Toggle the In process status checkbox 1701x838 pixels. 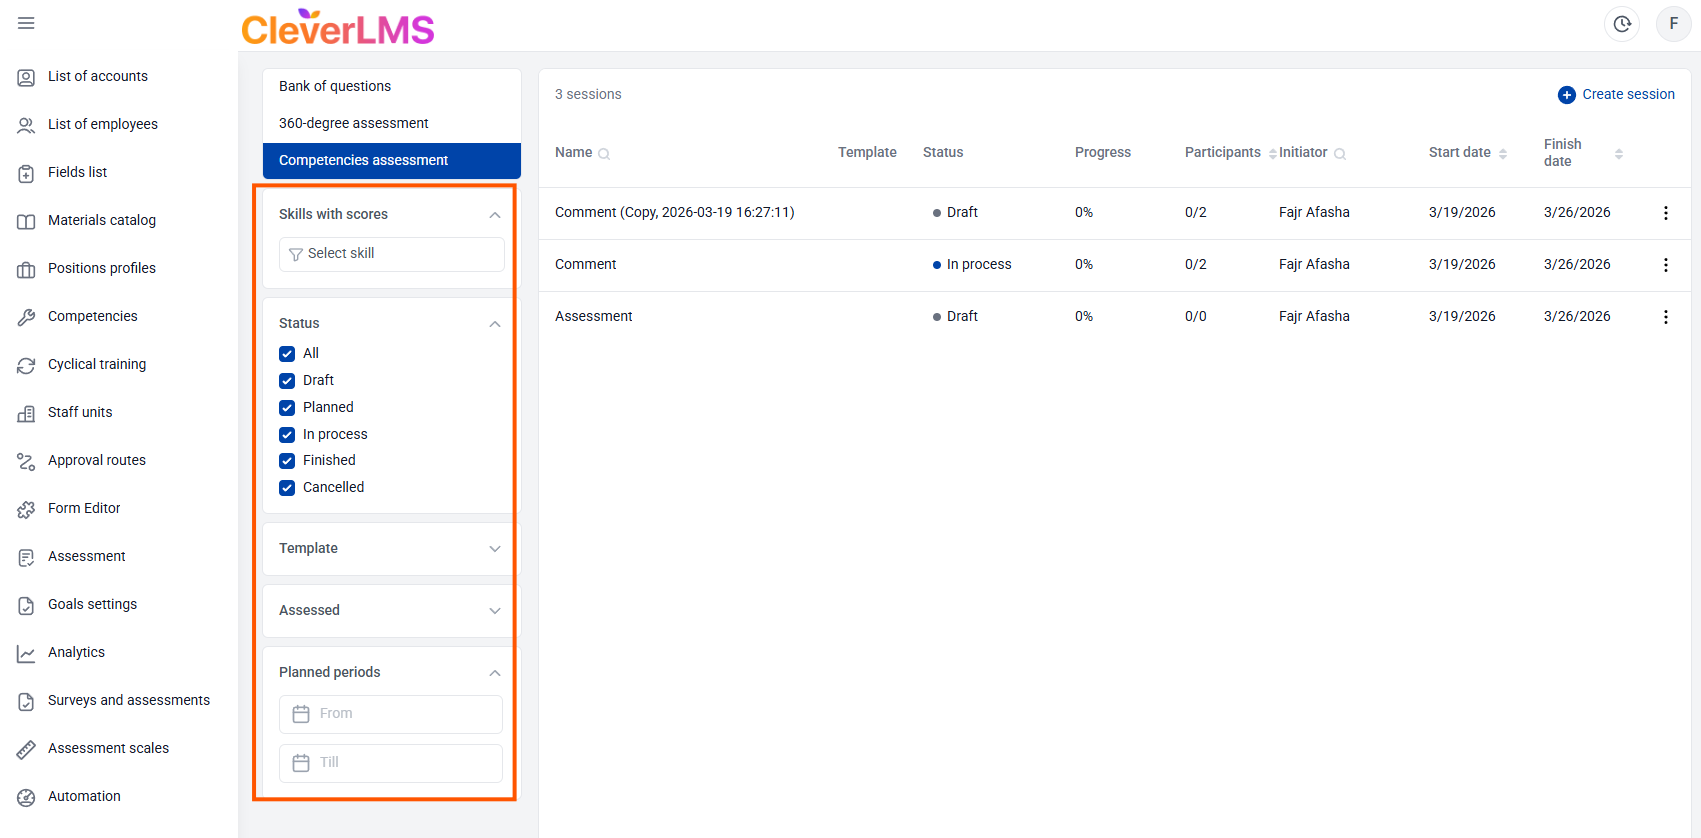click(x=287, y=435)
